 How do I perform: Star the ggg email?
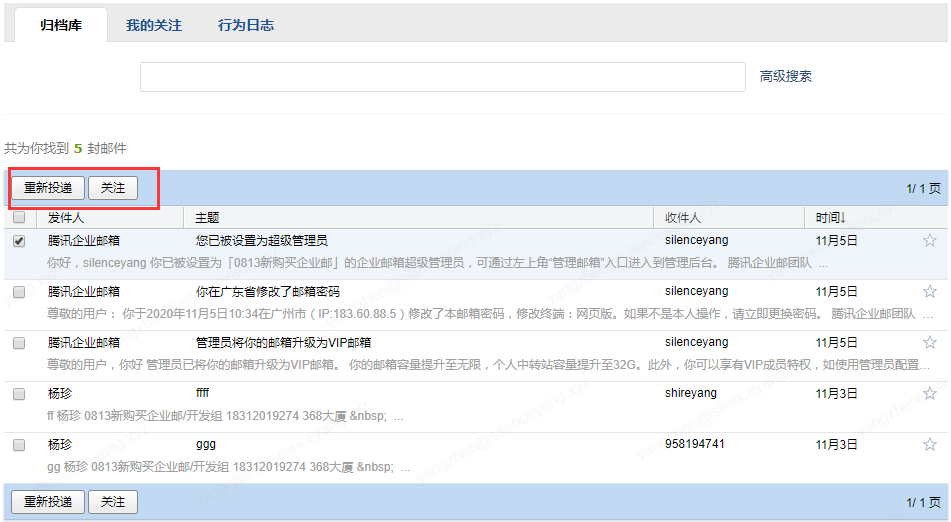pyautogui.click(x=929, y=444)
